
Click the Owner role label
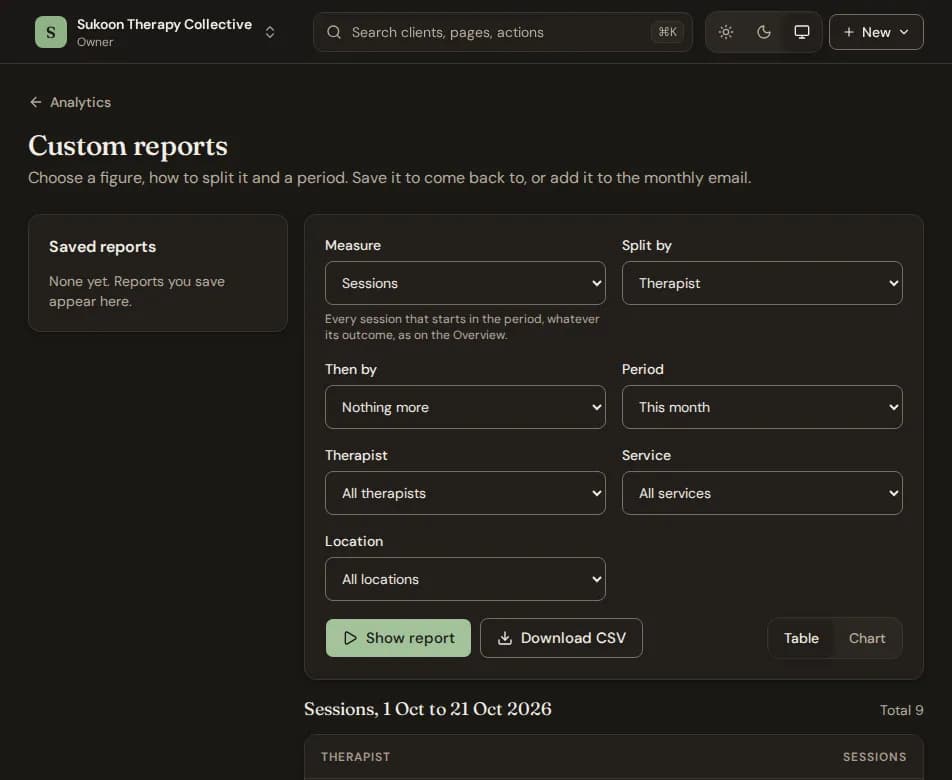click(95, 42)
